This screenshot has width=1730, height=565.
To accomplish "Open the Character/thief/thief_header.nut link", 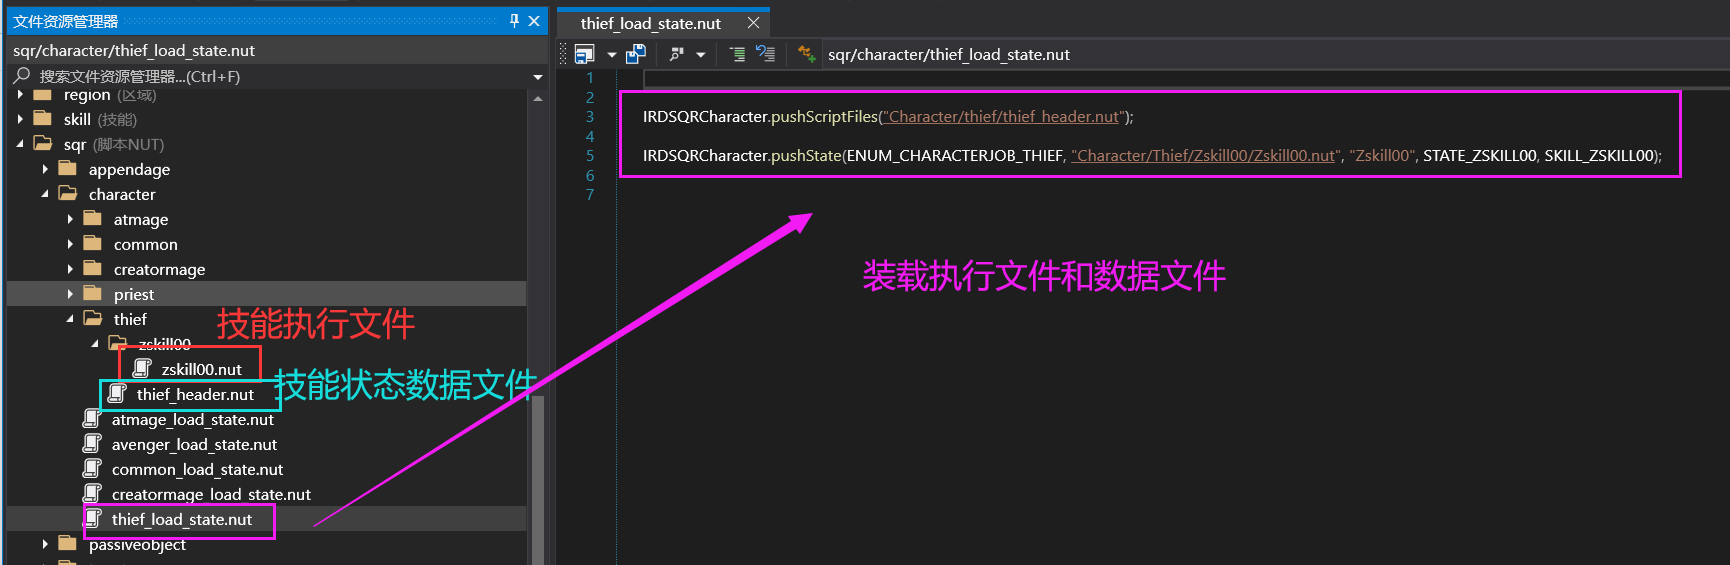I will [1003, 117].
